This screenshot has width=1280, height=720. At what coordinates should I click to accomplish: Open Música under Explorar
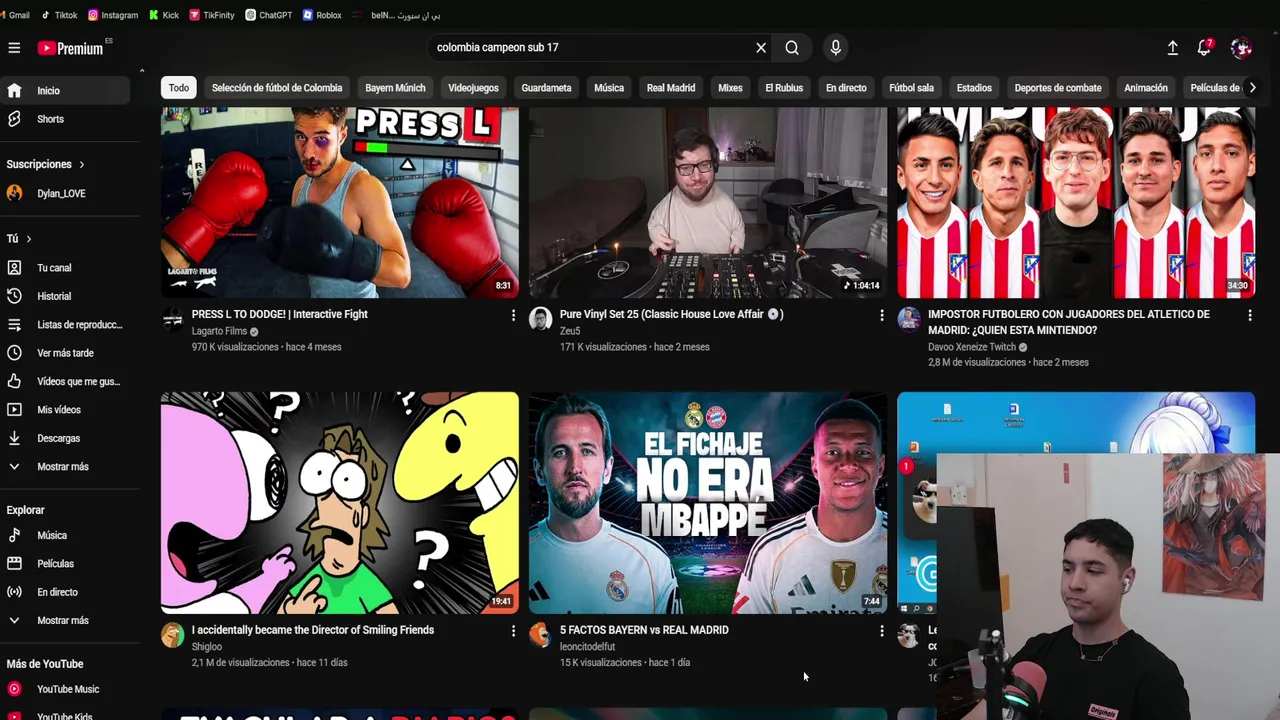(x=65, y=535)
